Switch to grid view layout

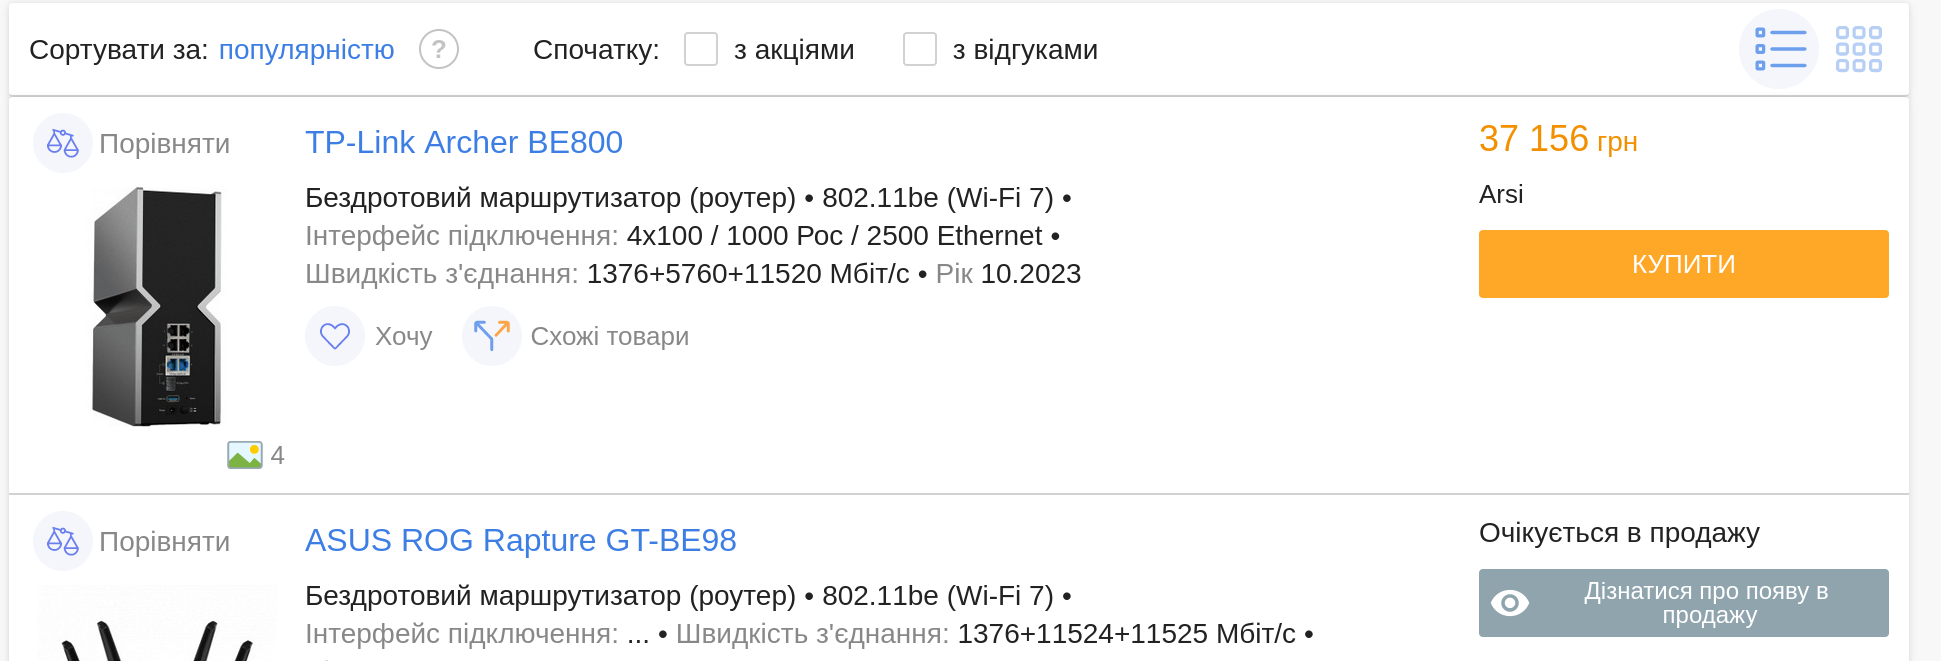pos(1858,49)
